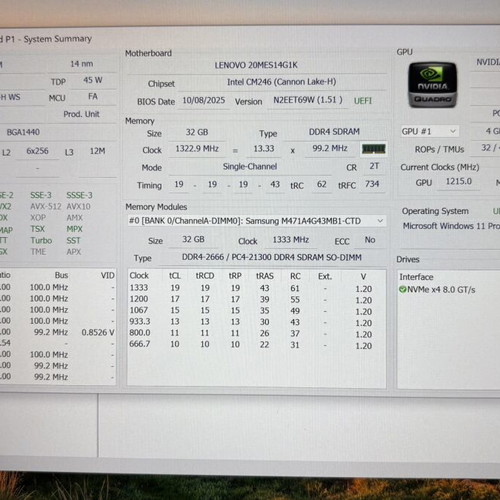This screenshot has width=500, height=500.
Task: Click L2 cache value 6x256
Action: coord(37,151)
